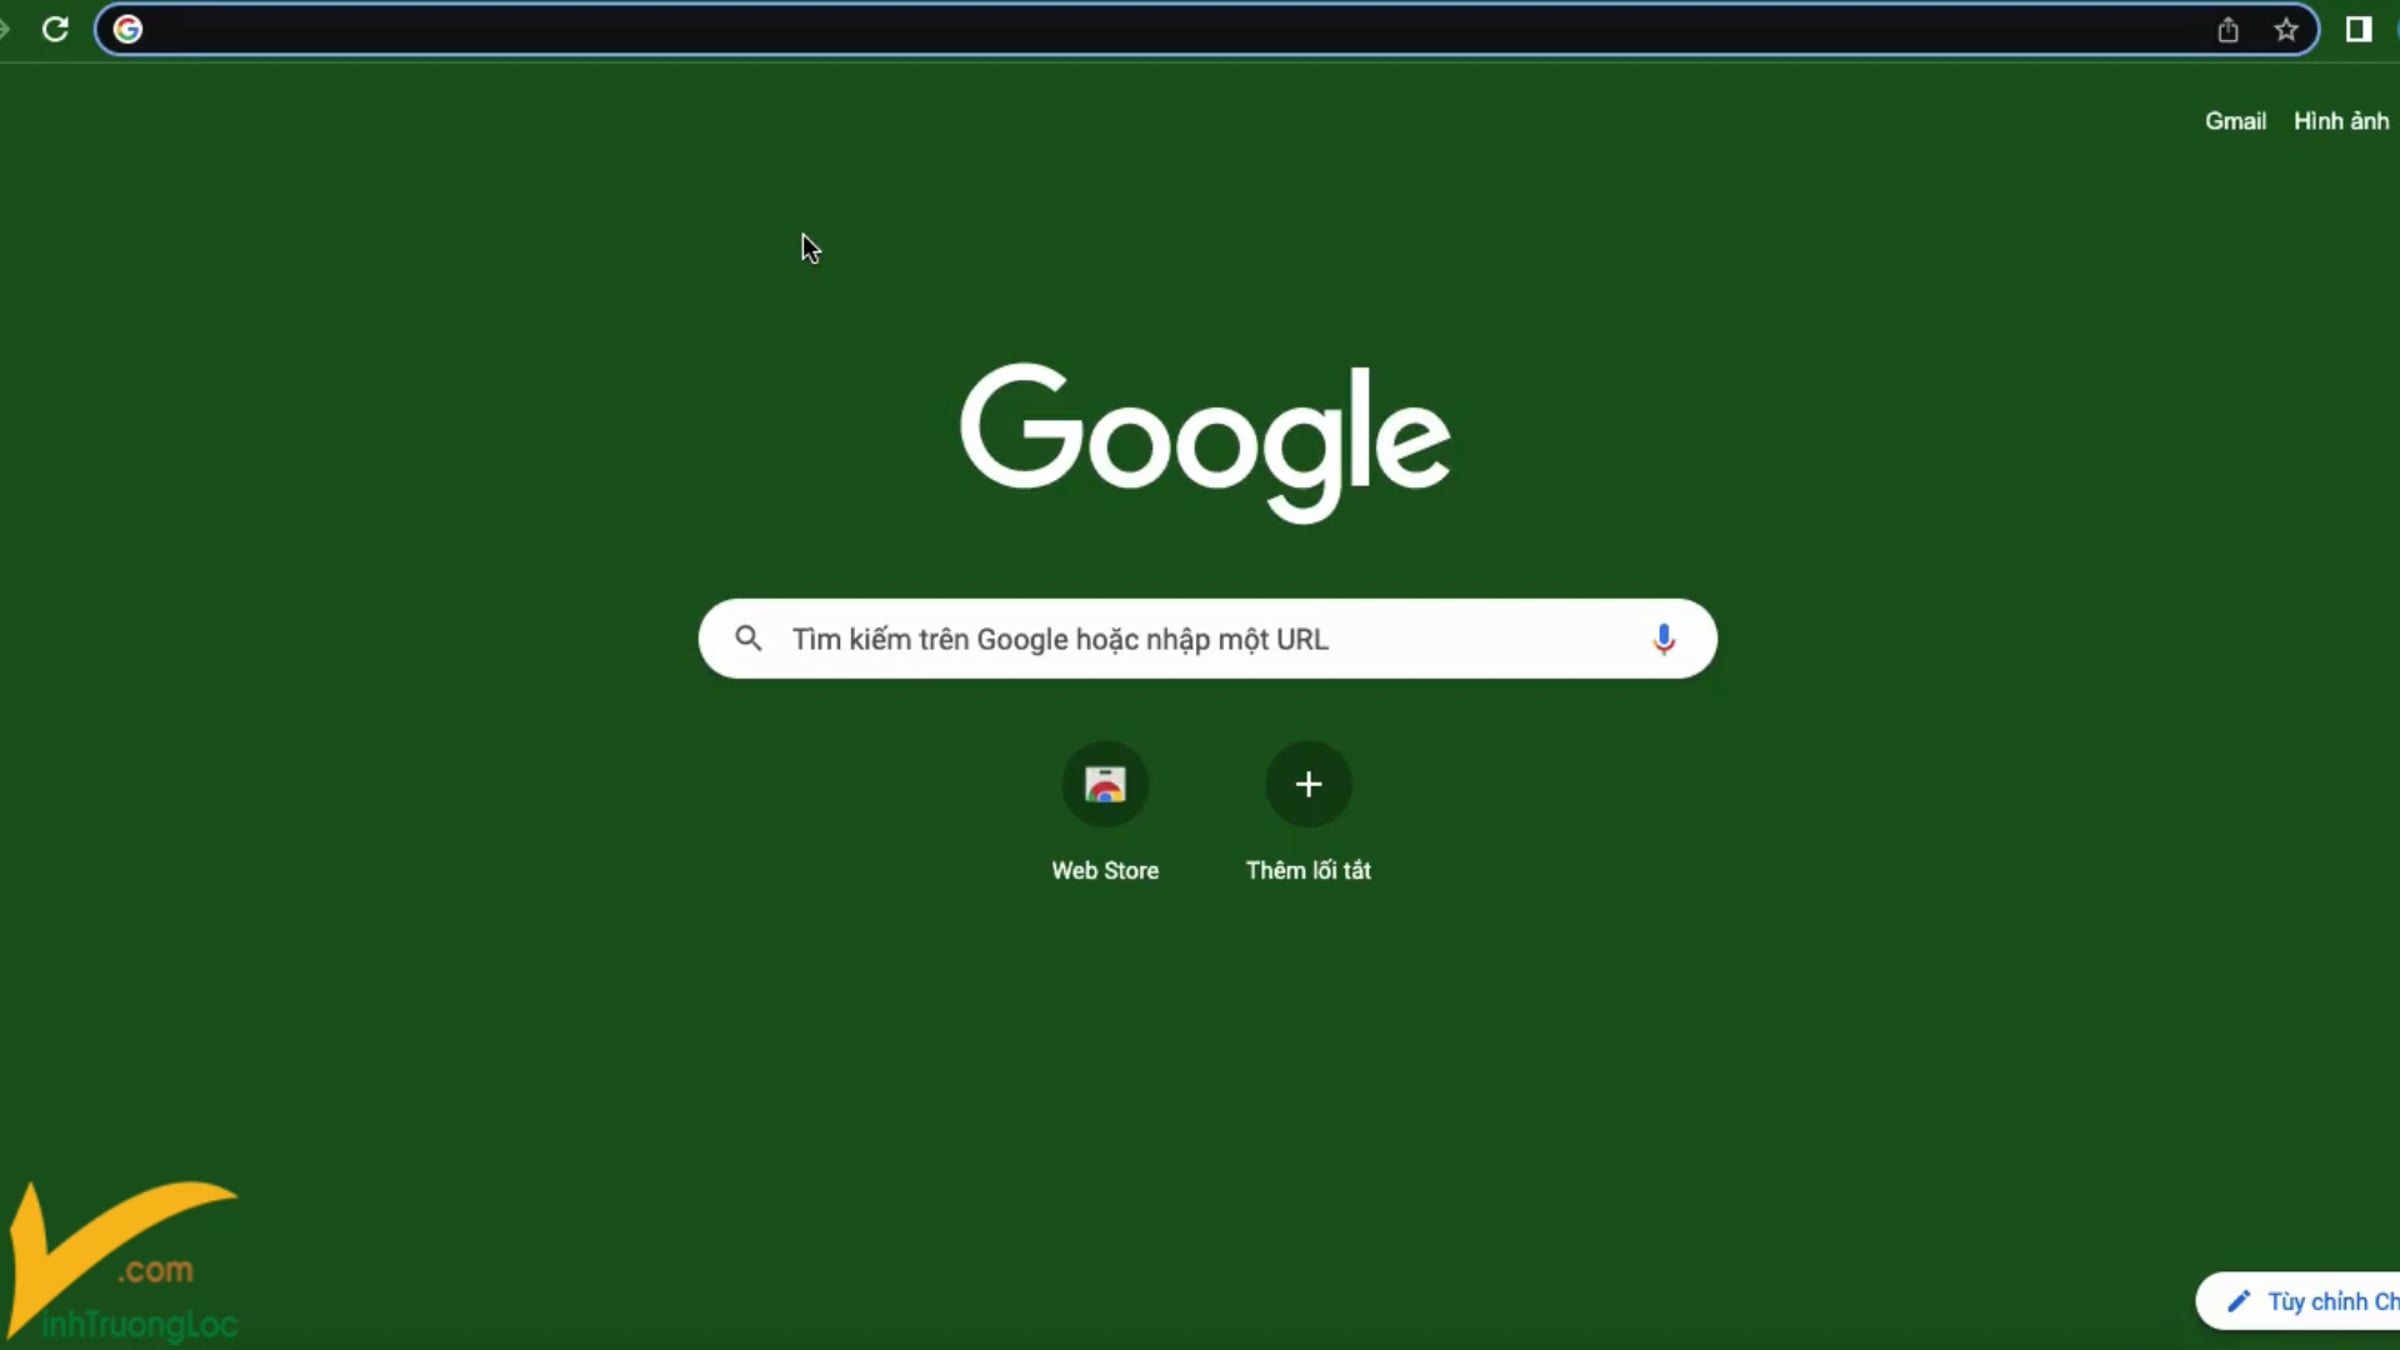
Task: Open the Hình ảnh images link
Action: pos(2341,121)
